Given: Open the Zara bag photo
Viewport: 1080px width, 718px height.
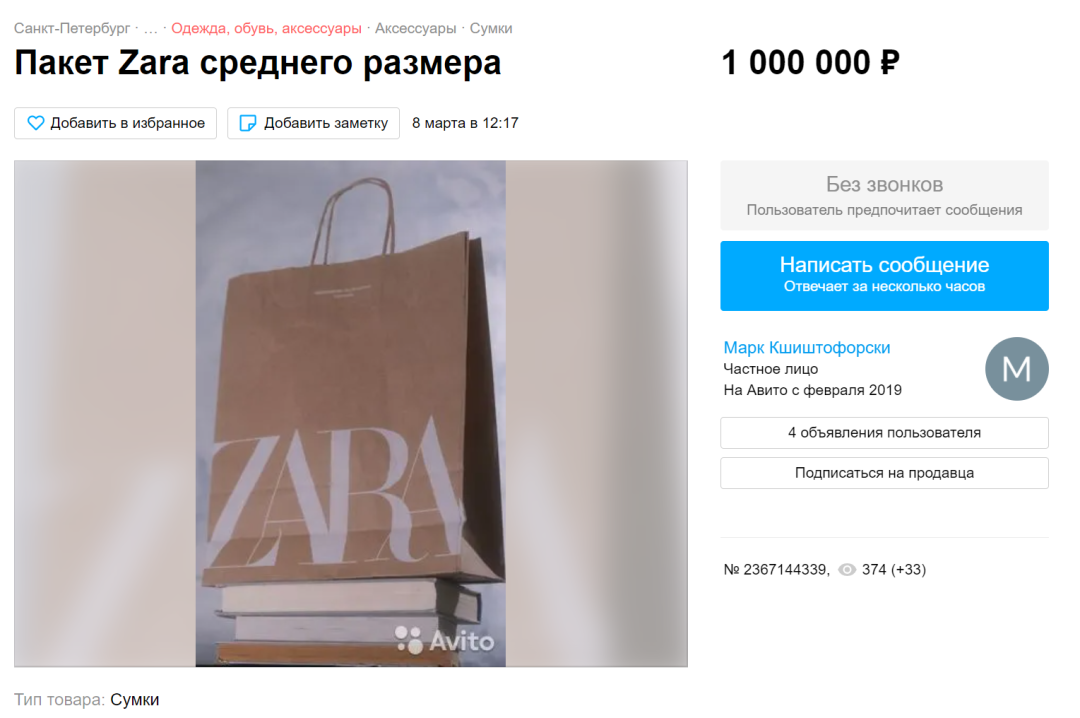Looking at the screenshot, I should 351,413.
